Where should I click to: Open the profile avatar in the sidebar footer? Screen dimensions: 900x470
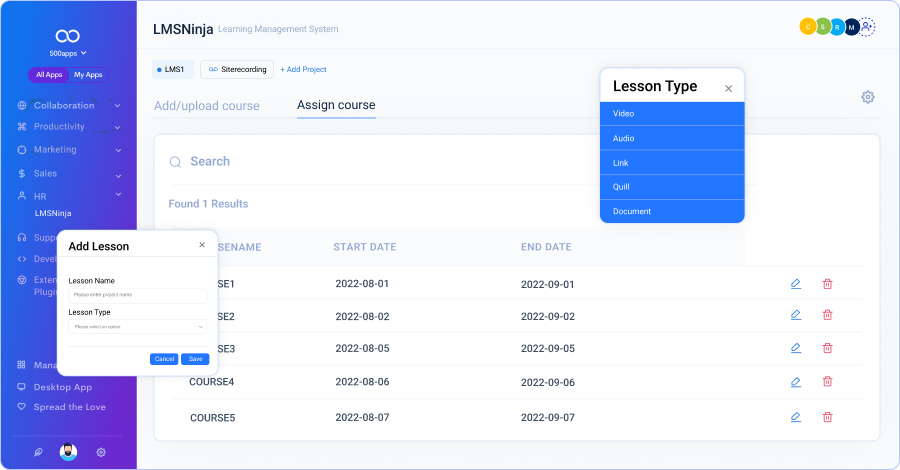coord(68,452)
